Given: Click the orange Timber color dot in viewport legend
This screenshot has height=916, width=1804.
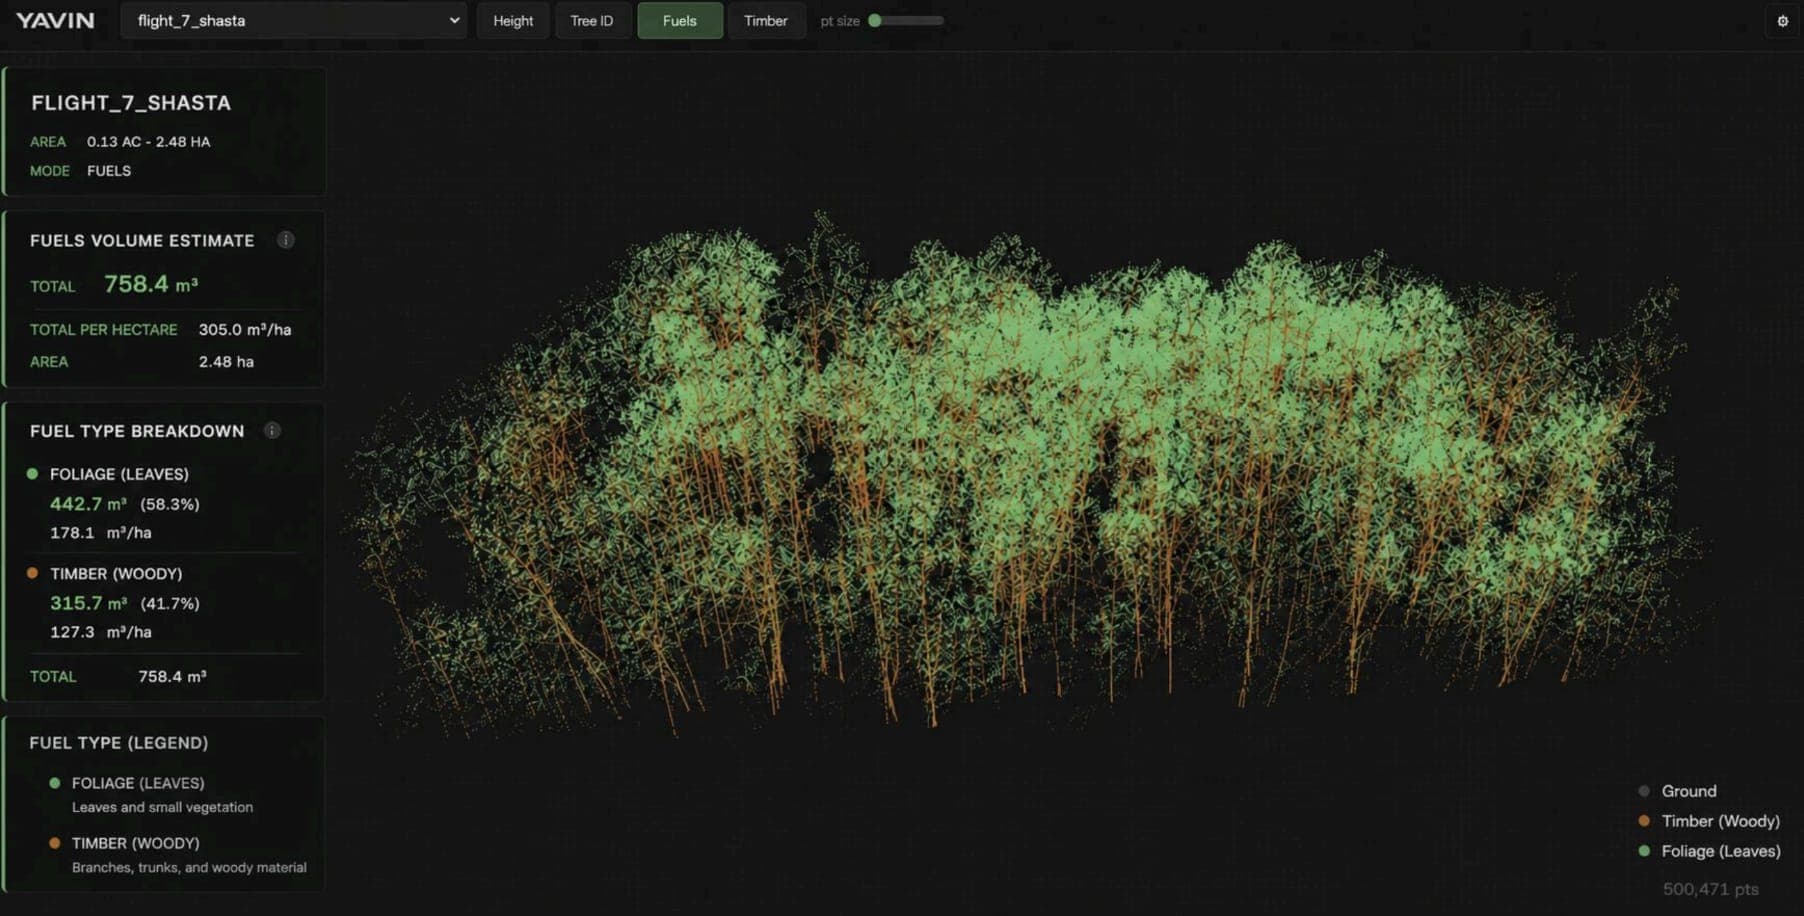Looking at the screenshot, I should tap(1644, 821).
